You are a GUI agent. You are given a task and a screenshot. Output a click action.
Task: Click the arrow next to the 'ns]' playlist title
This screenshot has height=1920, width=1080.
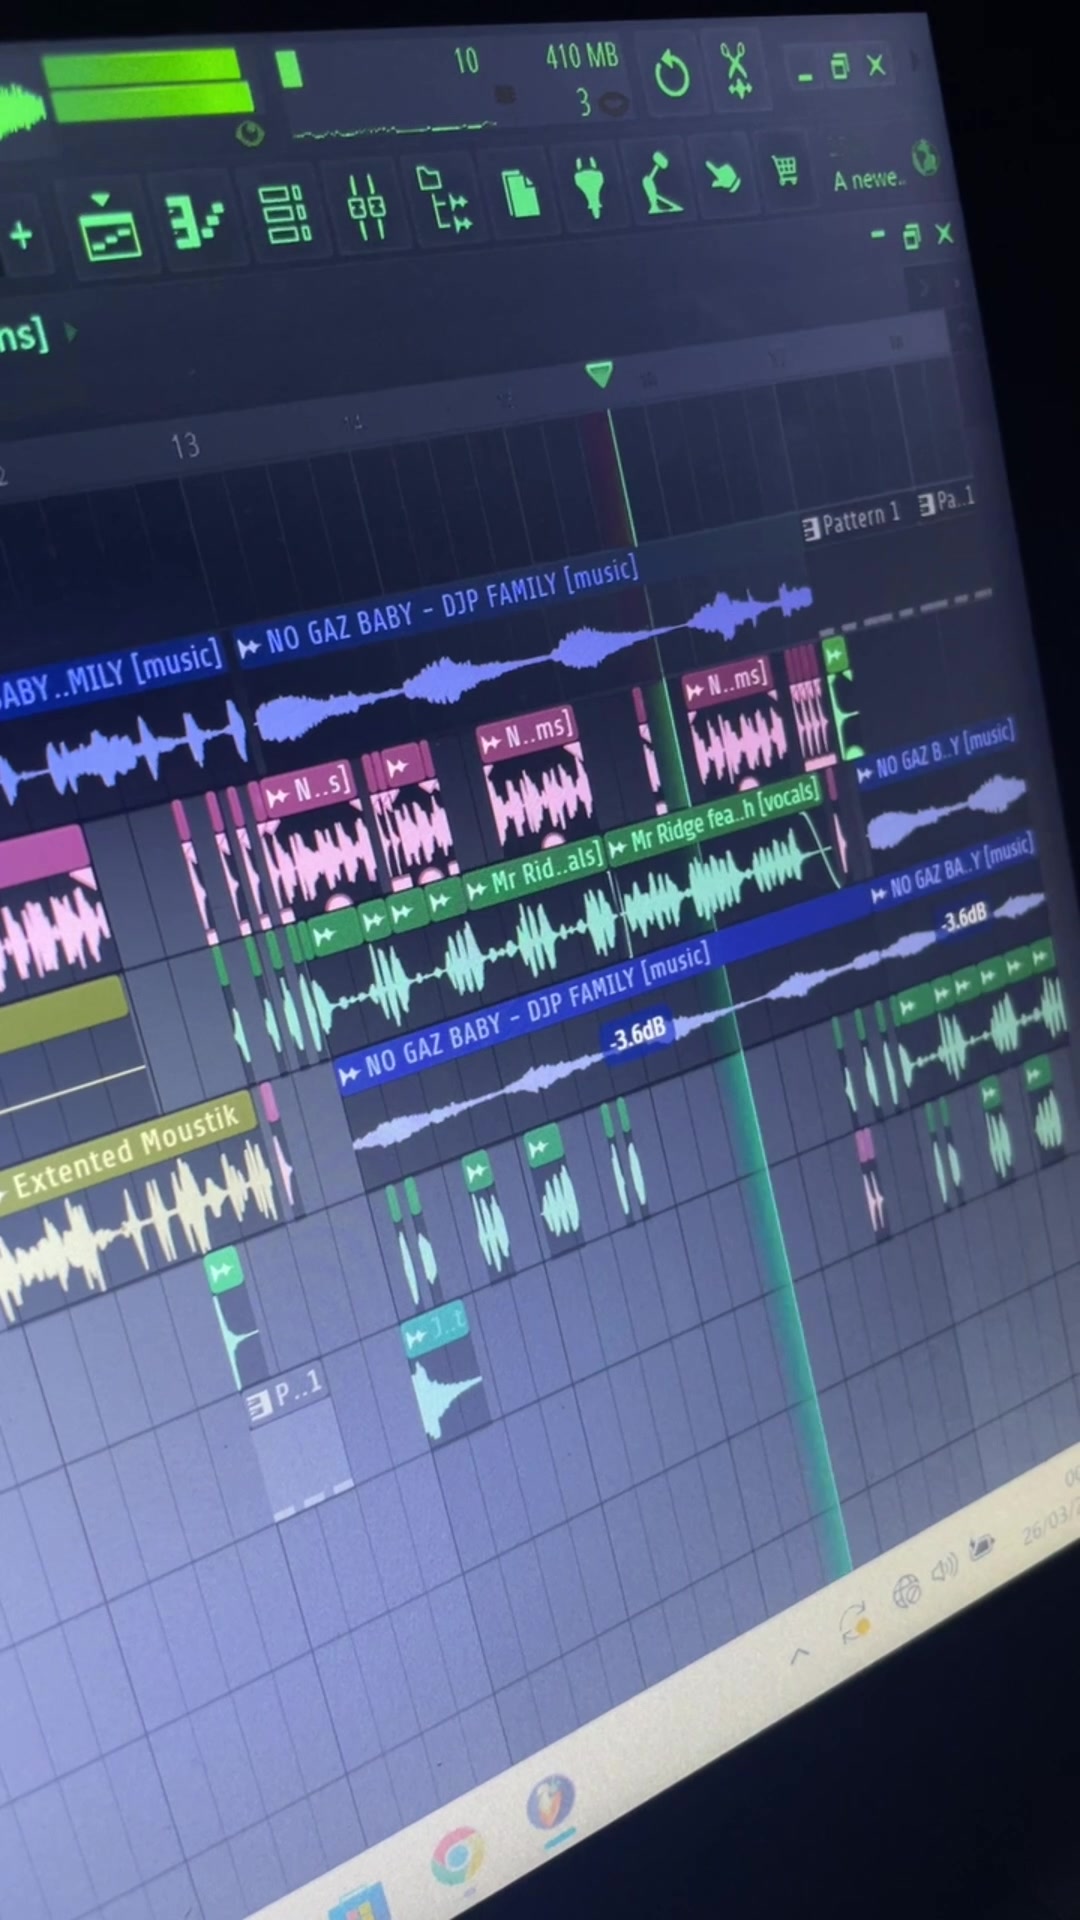tap(71, 332)
